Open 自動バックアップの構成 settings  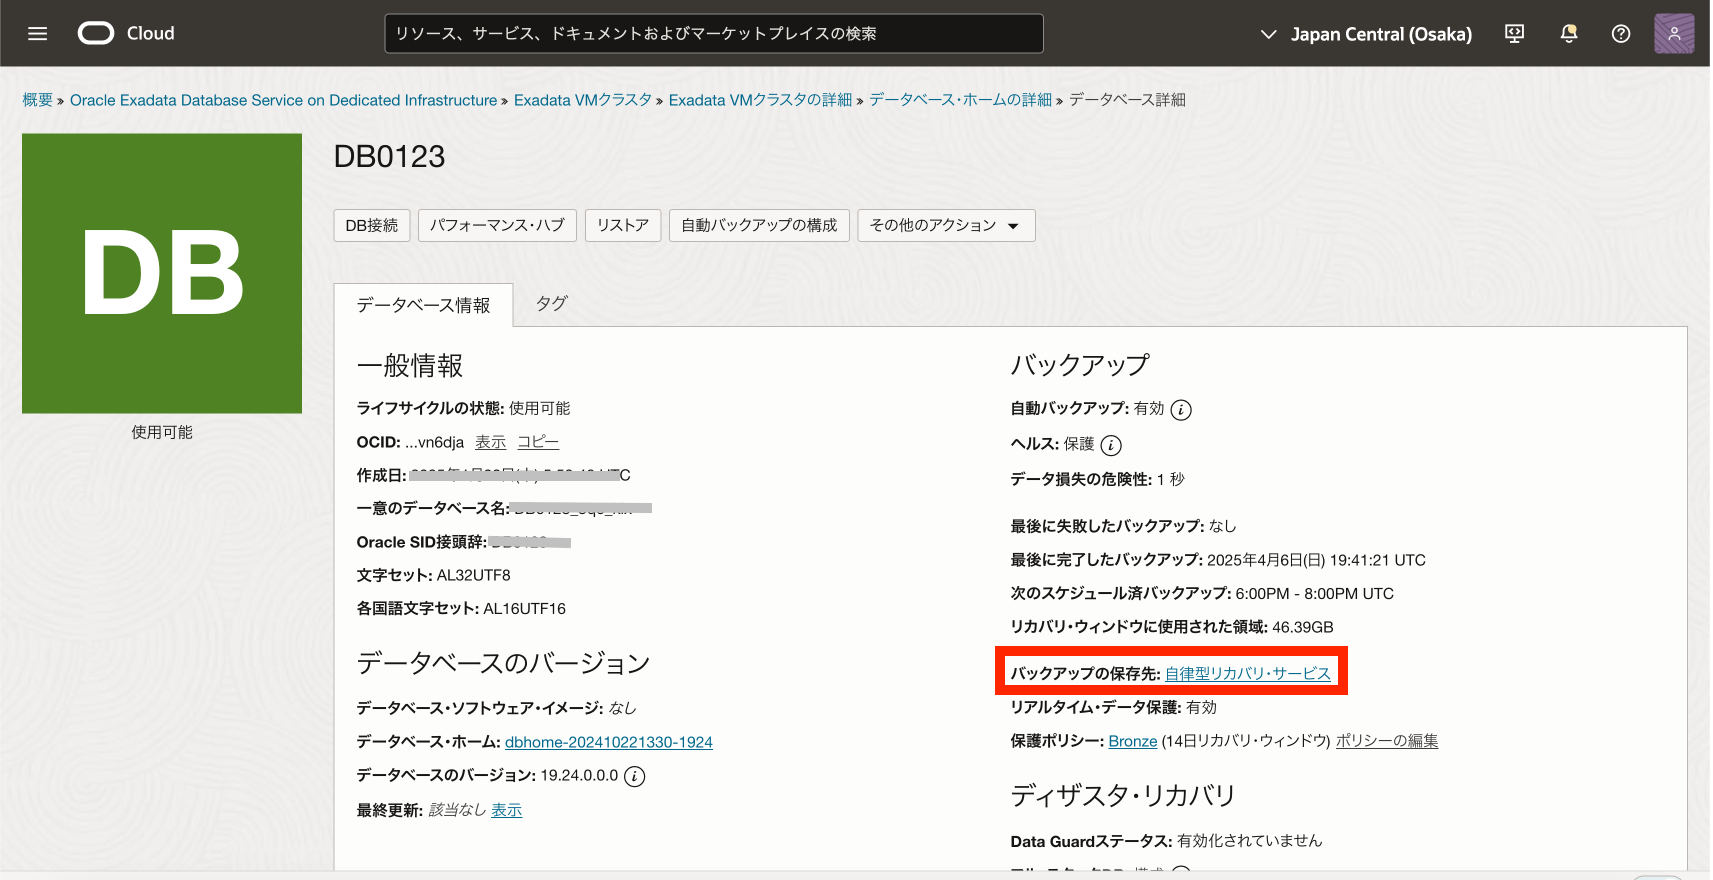[x=759, y=226]
